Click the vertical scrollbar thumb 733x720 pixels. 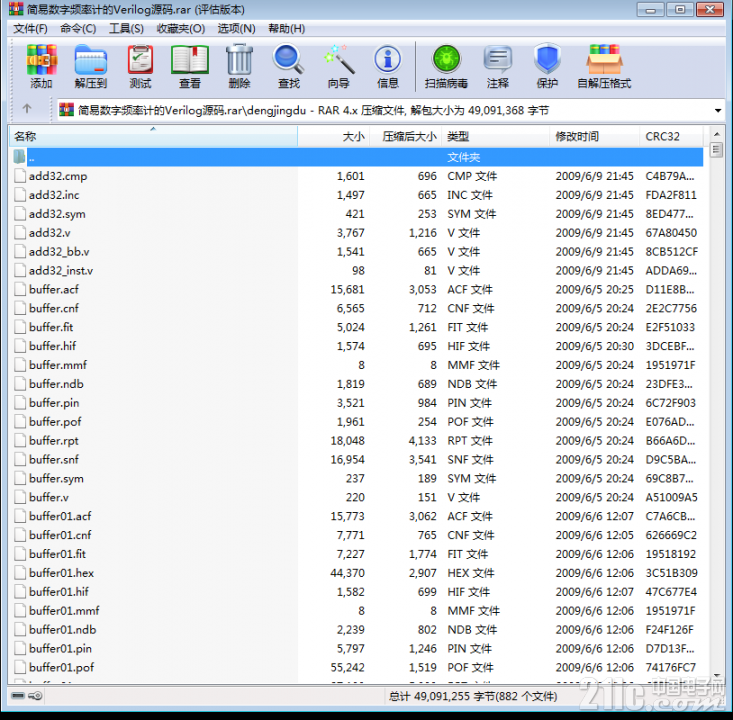point(717,150)
